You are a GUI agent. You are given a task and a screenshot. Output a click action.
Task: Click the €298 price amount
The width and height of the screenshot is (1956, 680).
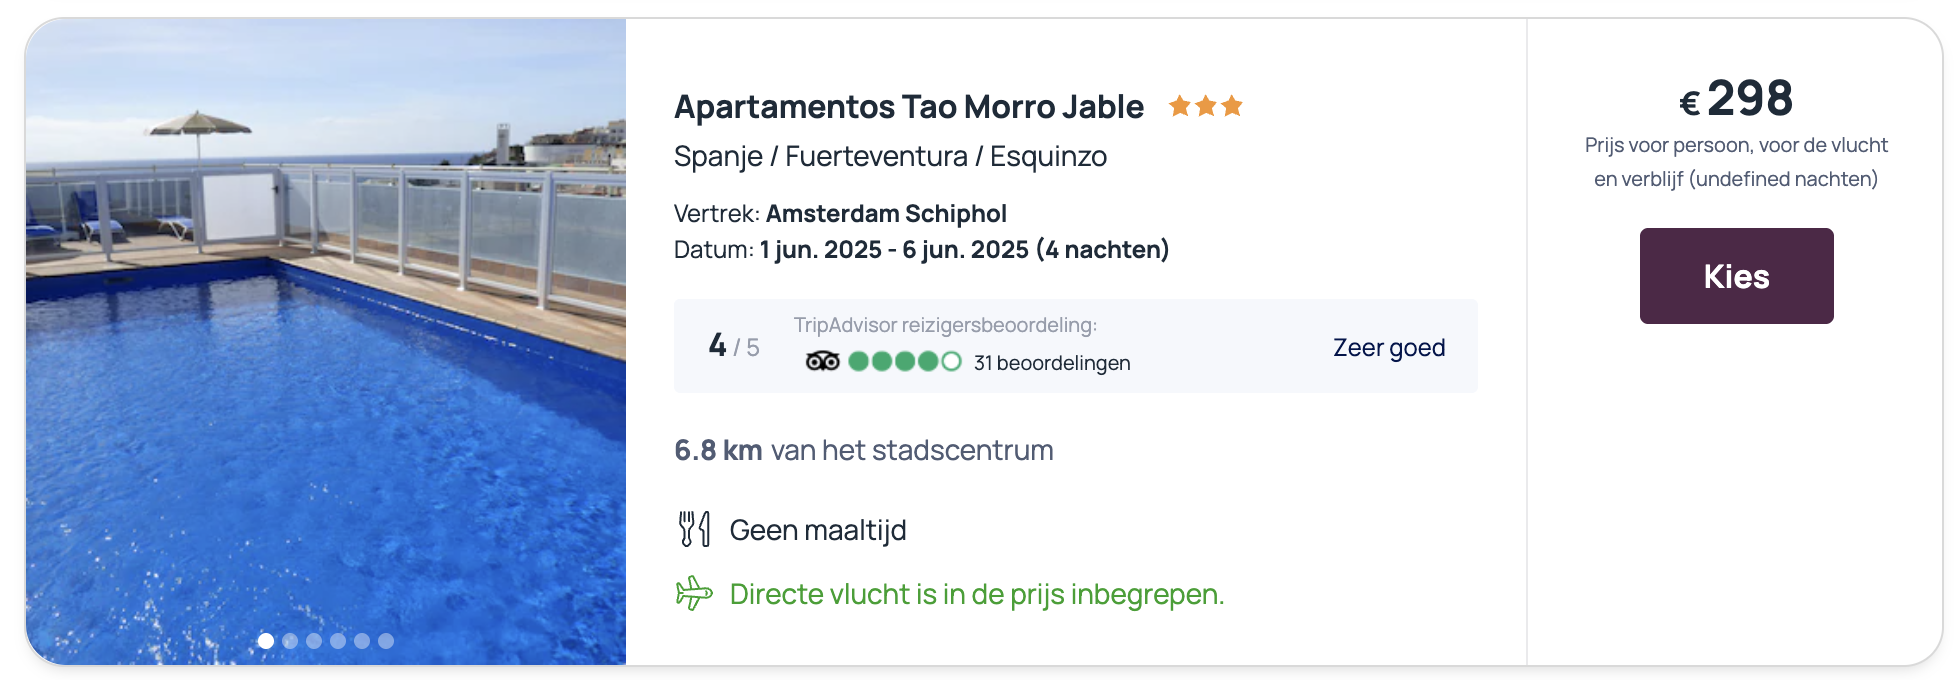tap(1736, 98)
